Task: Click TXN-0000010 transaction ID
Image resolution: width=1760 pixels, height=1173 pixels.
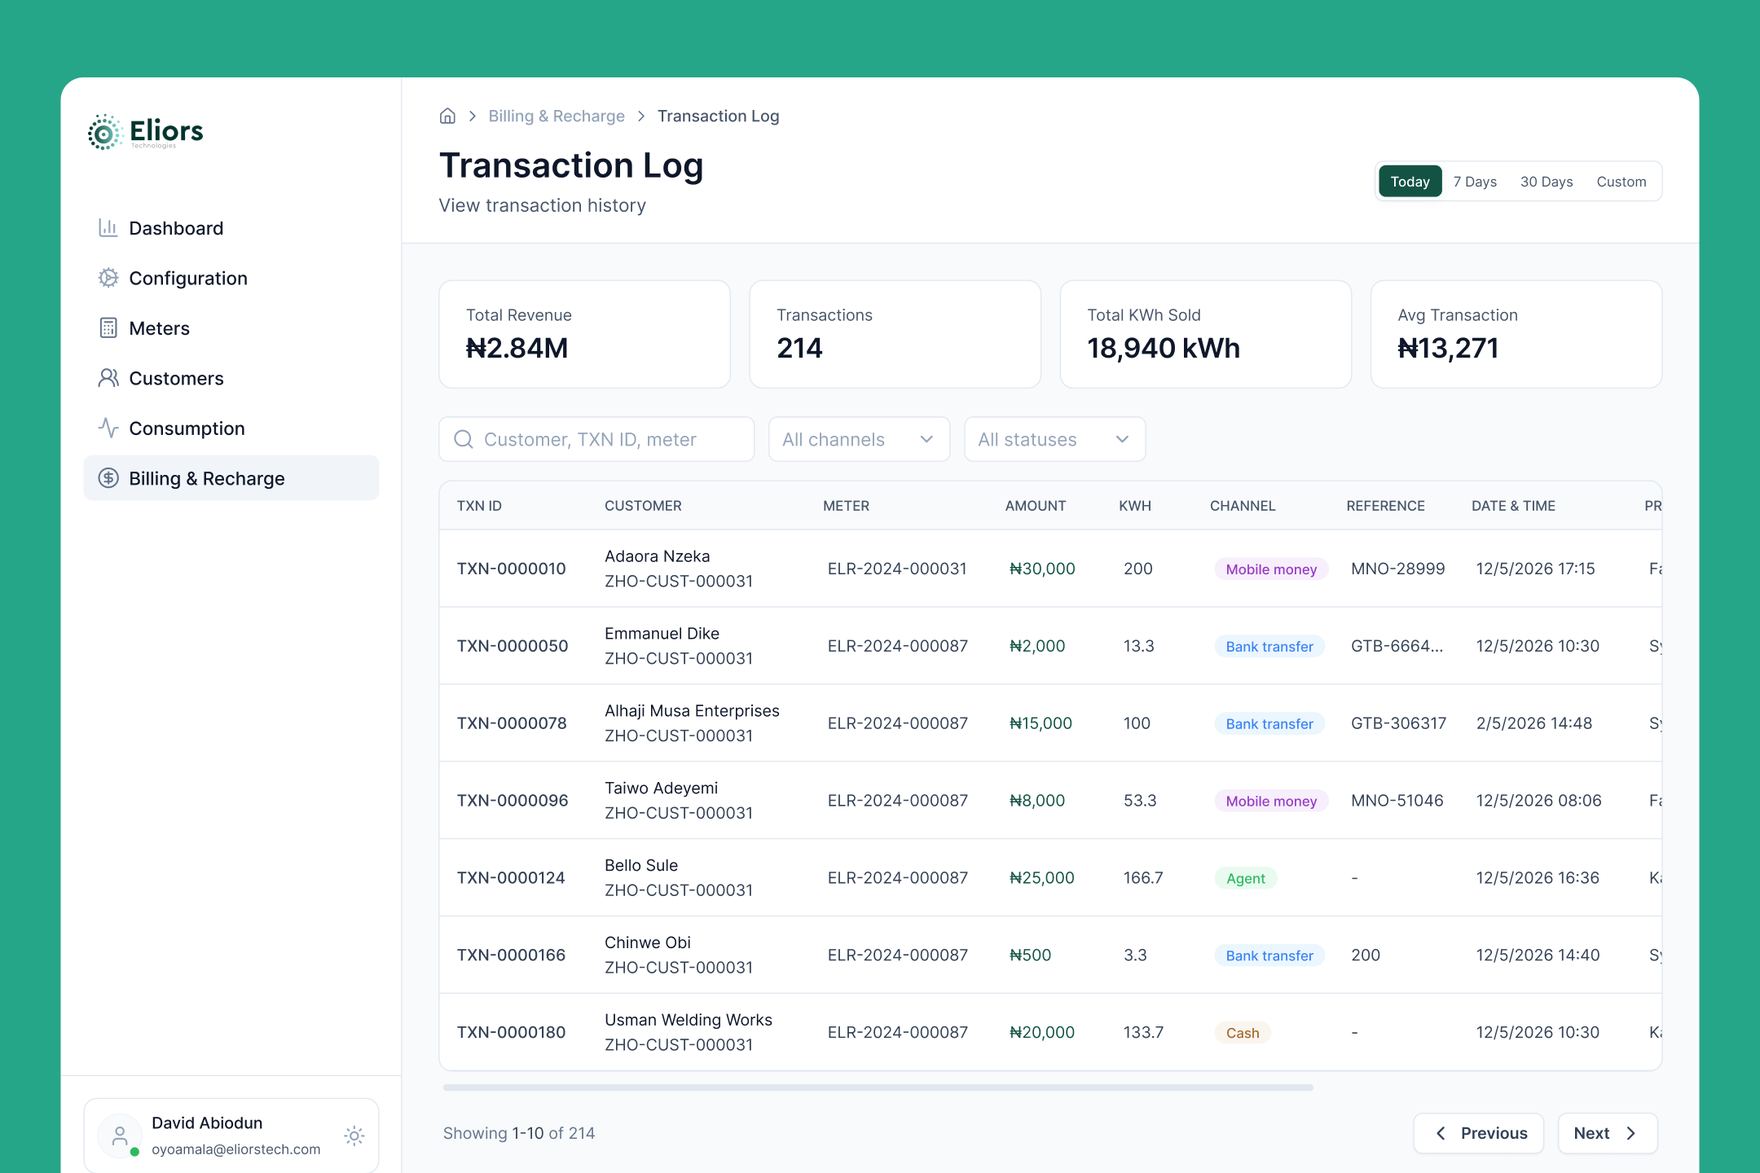Action: click(x=511, y=568)
